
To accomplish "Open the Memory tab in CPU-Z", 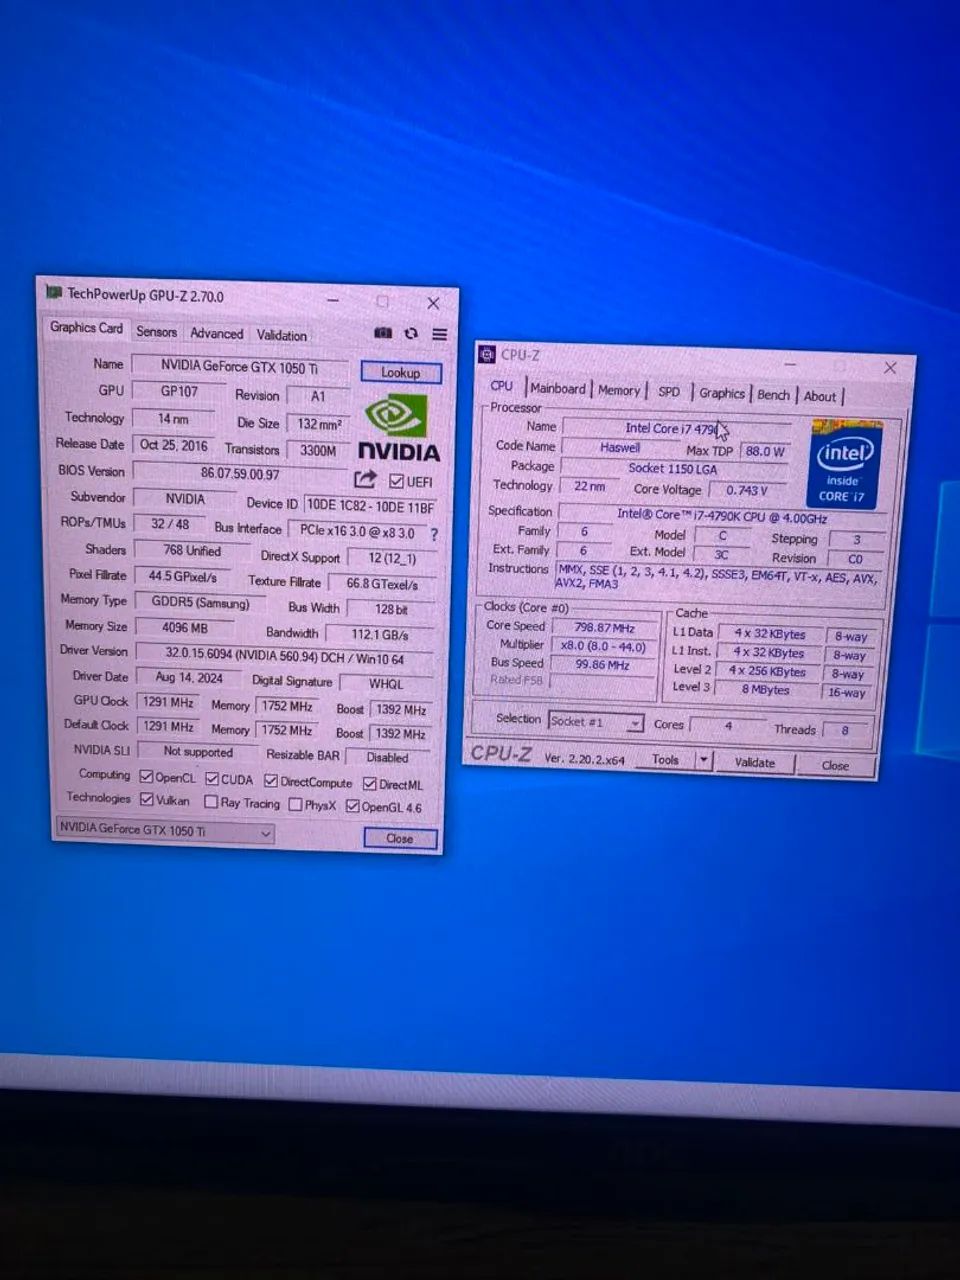I will point(619,391).
